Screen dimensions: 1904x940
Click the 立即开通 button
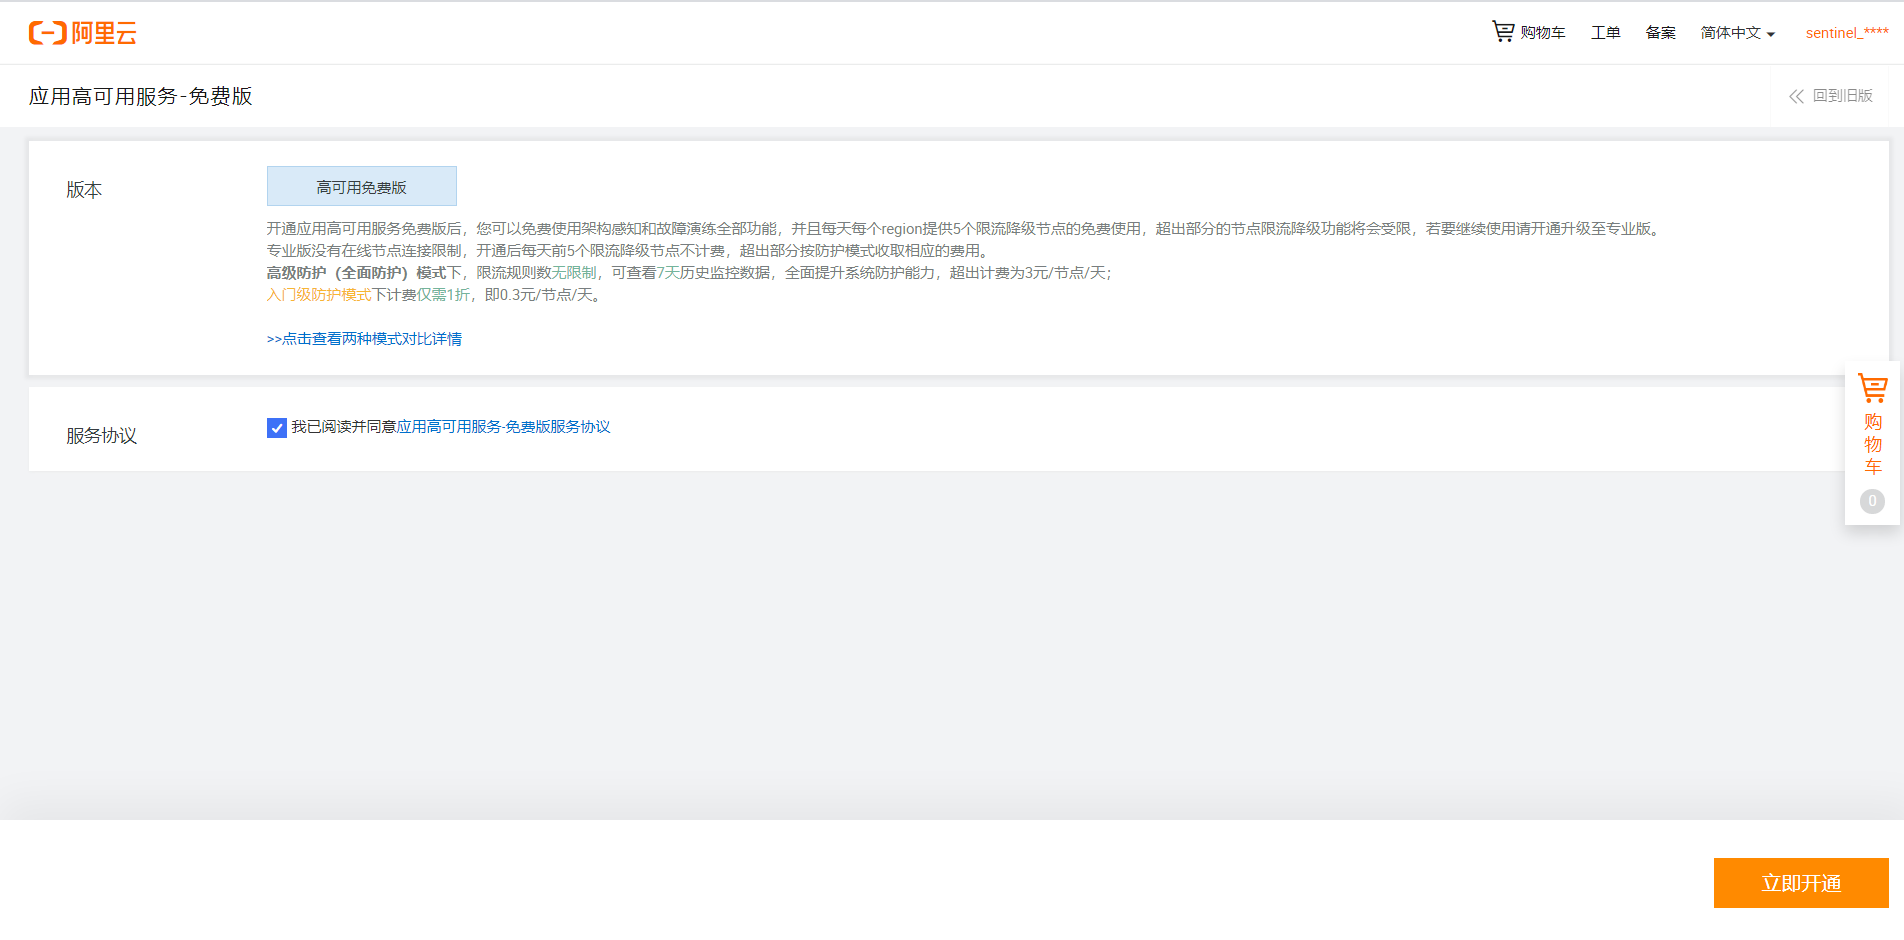[1801, 883]
